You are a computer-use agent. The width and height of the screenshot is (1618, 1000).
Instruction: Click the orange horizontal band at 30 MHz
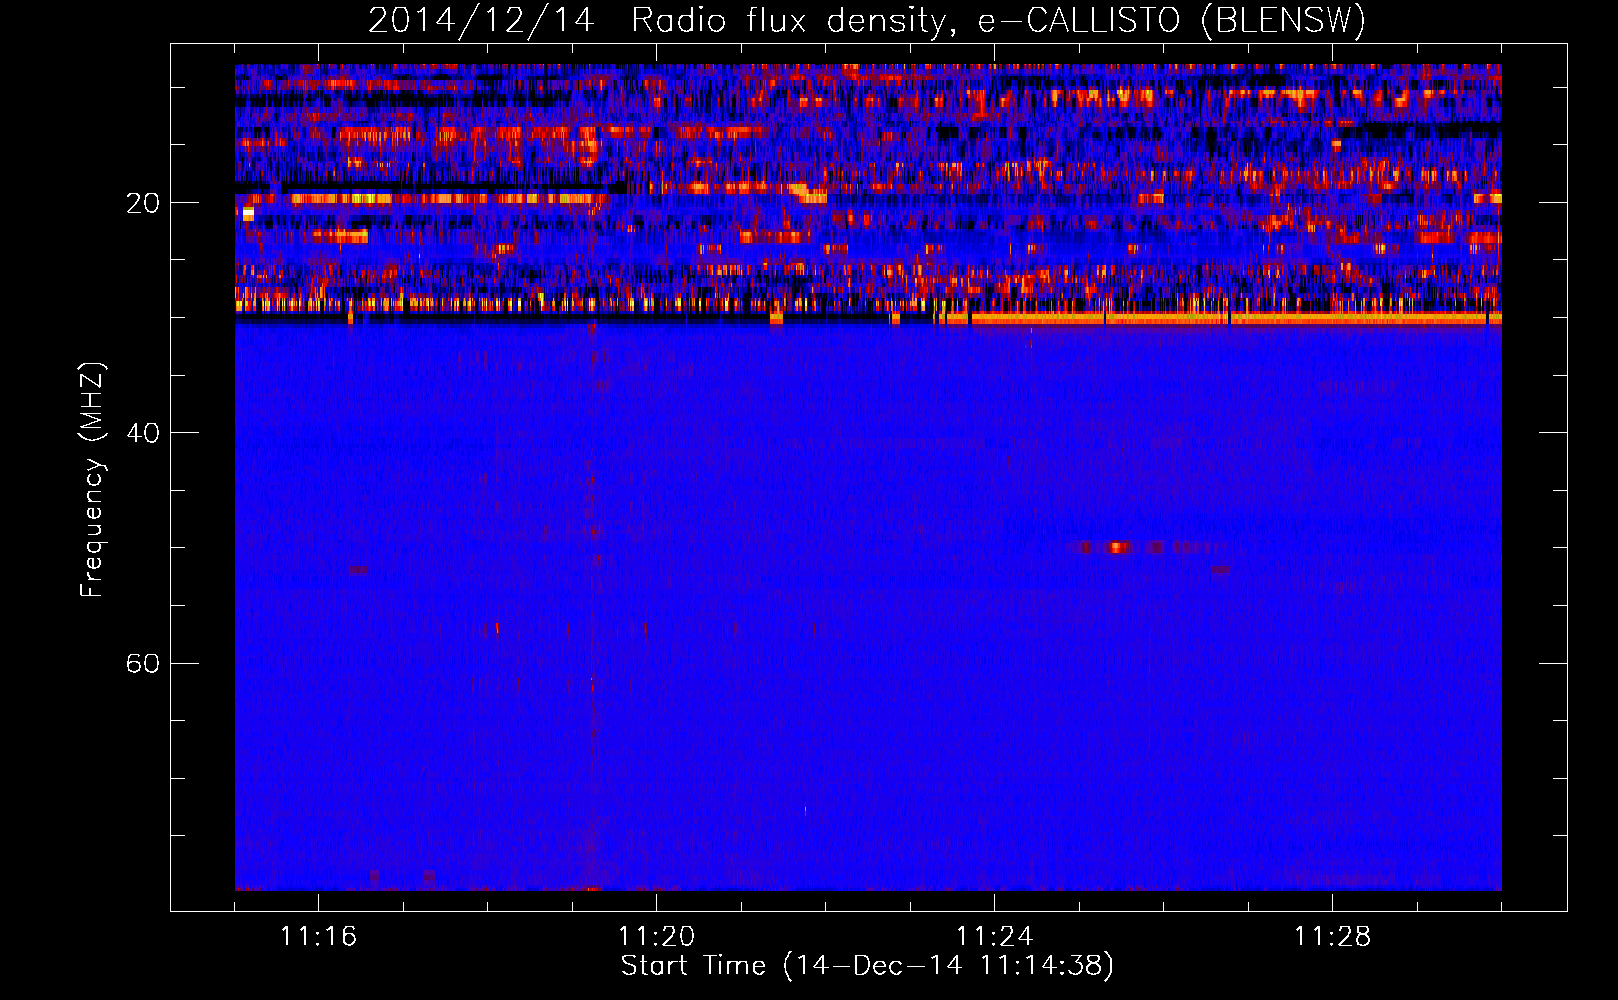pos(1222,318)
